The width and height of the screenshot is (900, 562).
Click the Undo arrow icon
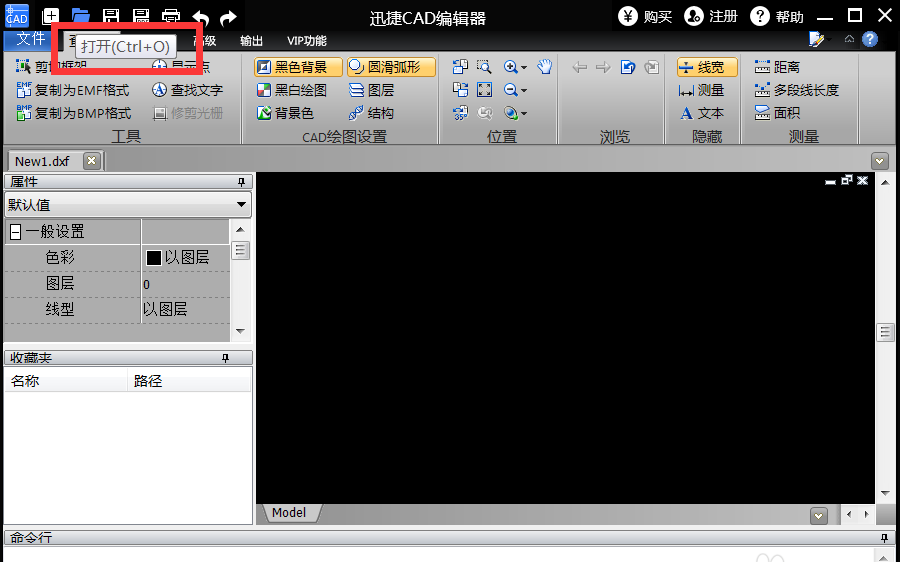pos(201,17)
